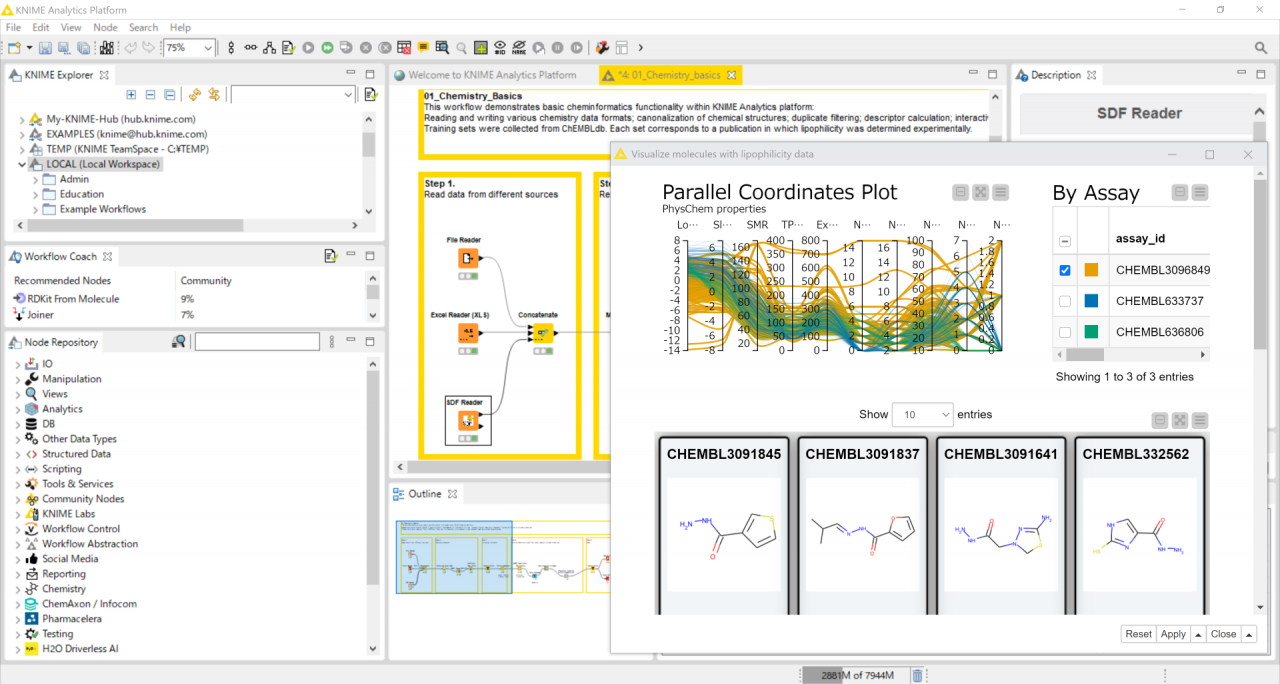Click the Configure node checklist toolbar icon

click(288, 47)
